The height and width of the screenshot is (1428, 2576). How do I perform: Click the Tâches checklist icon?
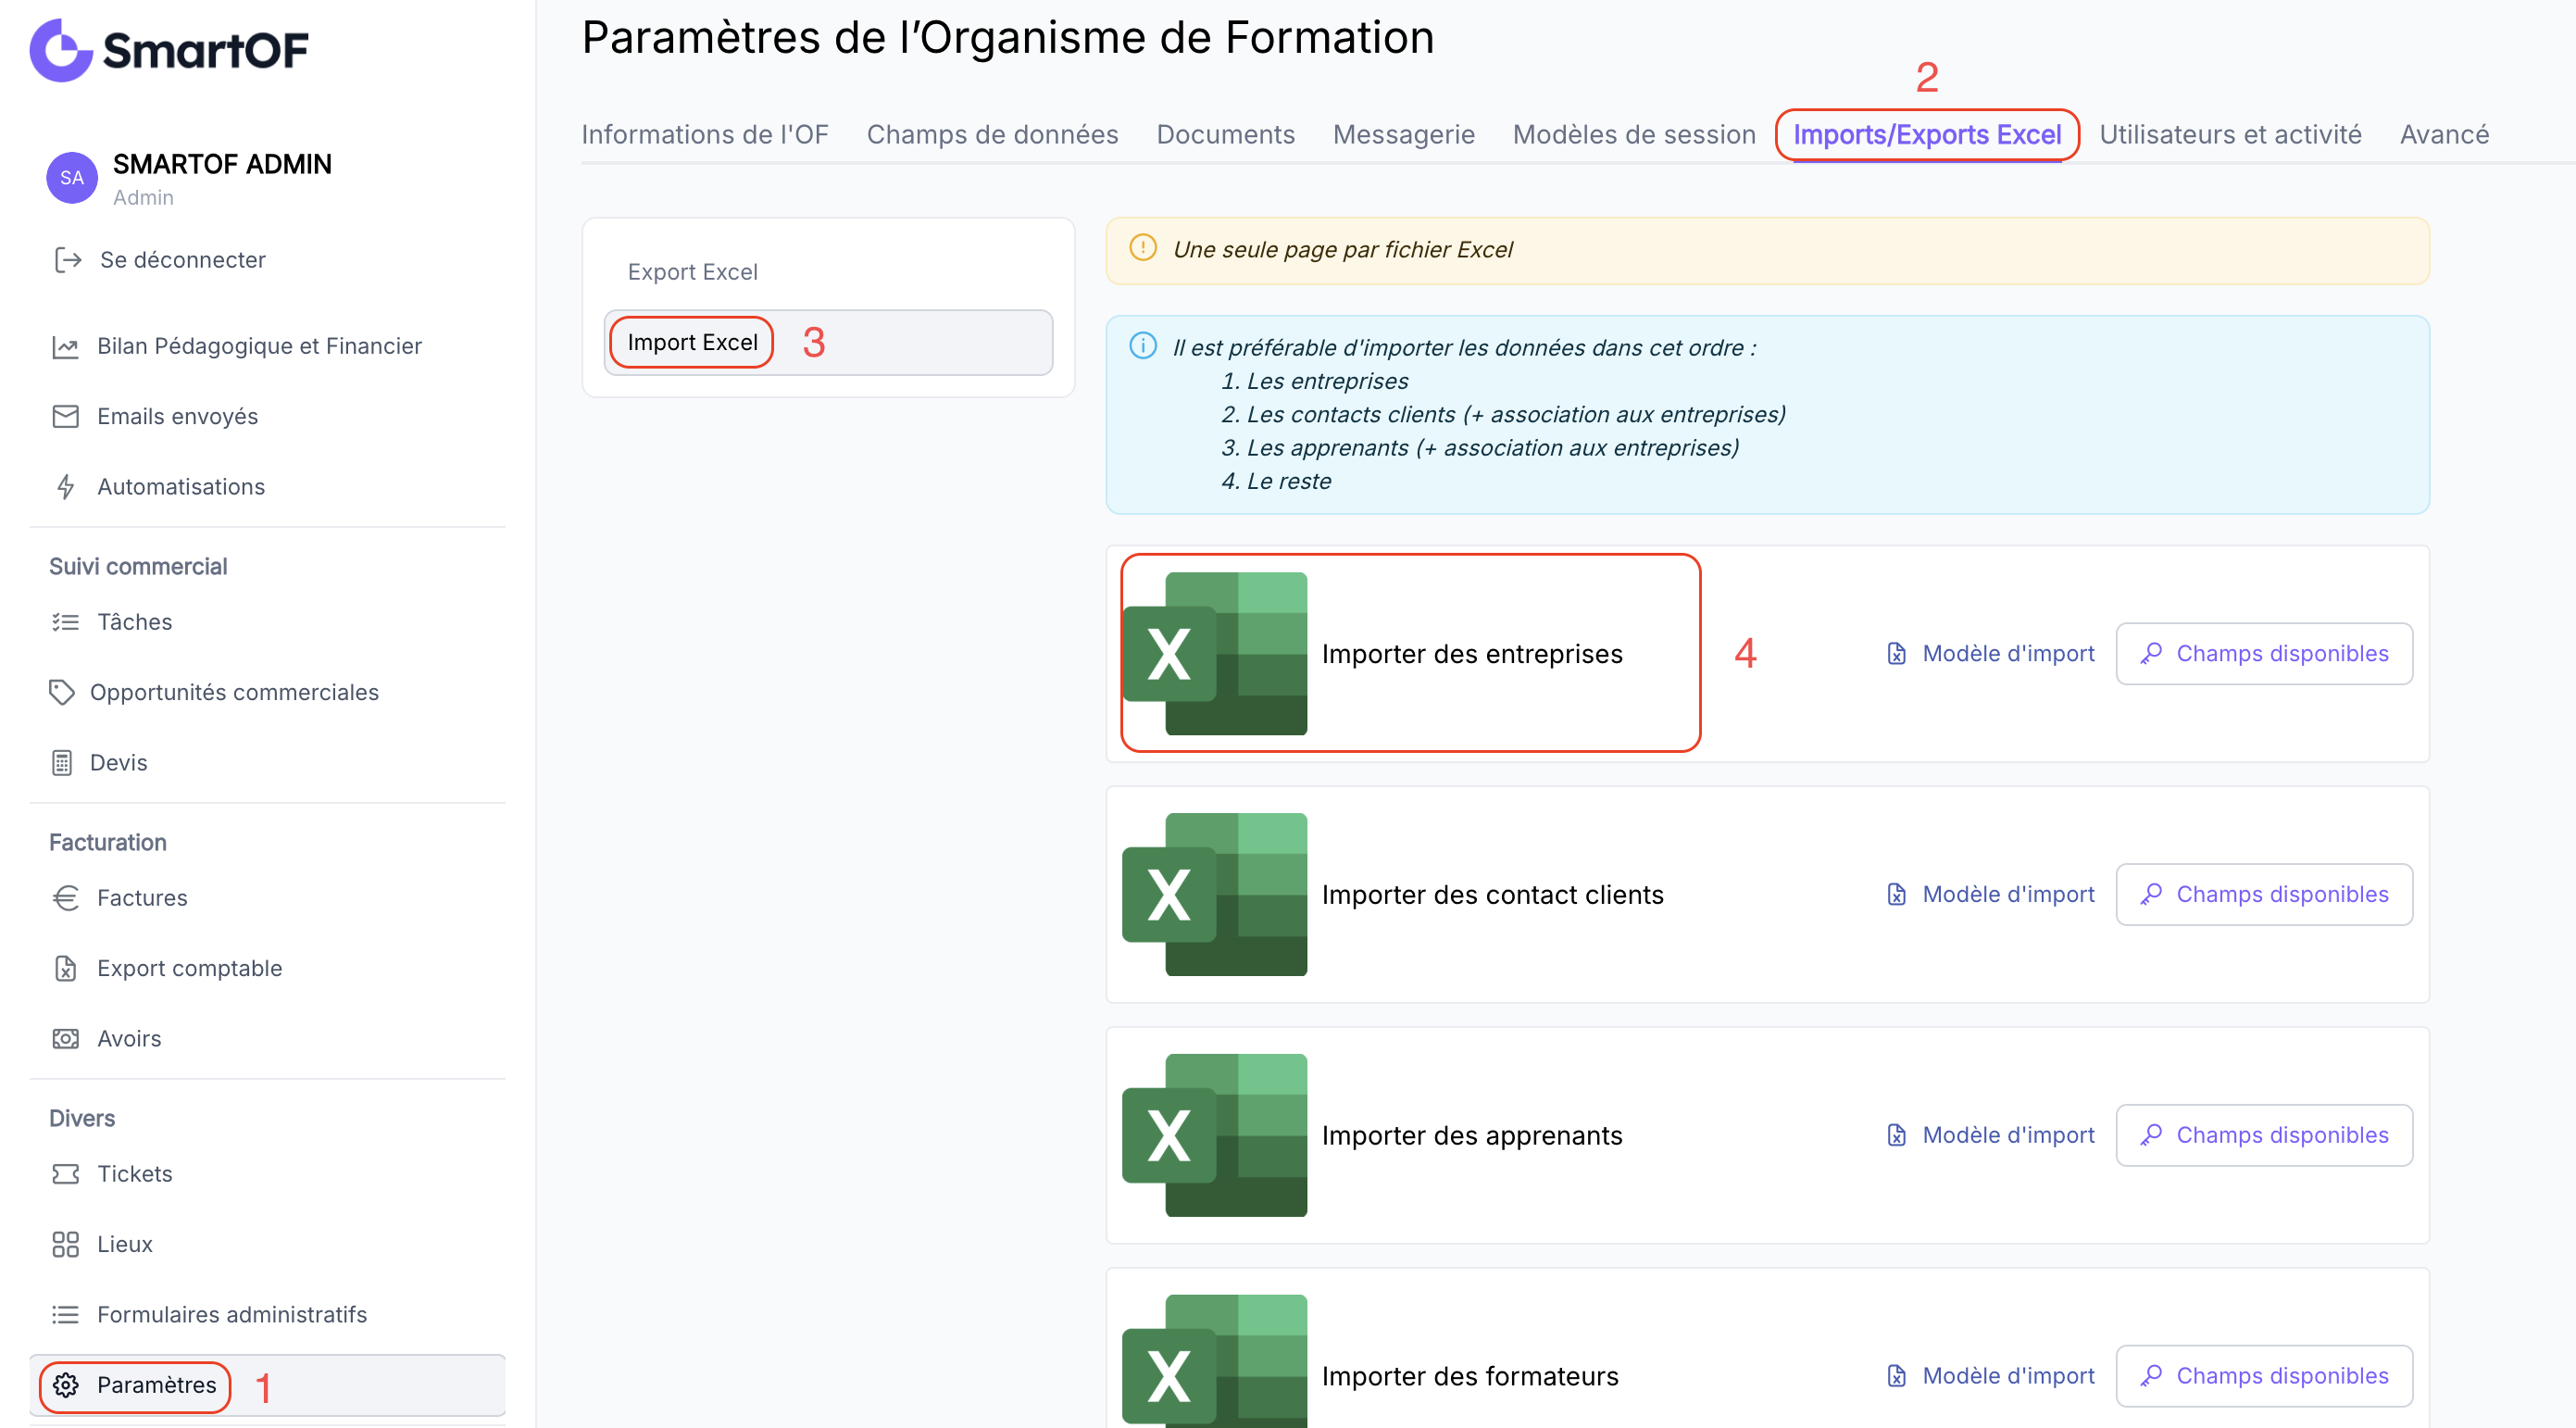[65, 622]
